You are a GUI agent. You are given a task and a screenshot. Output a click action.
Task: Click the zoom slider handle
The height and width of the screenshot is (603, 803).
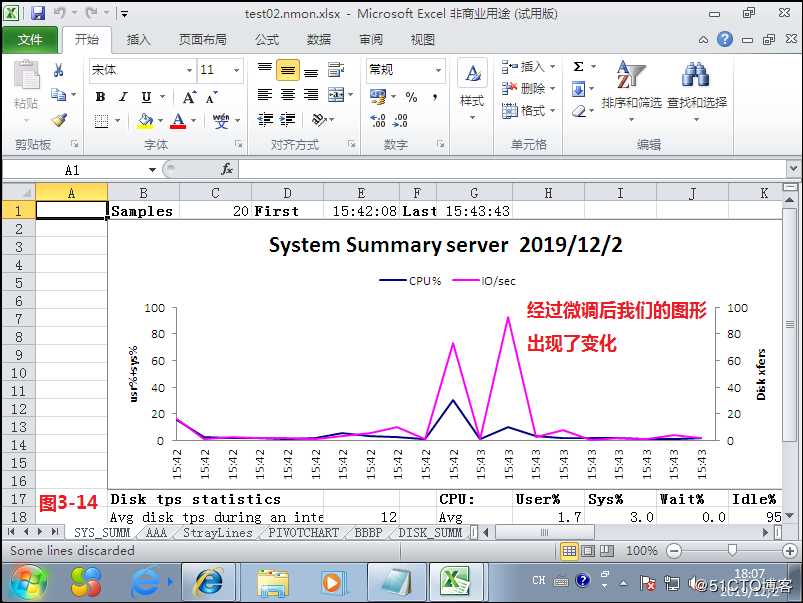732,551
